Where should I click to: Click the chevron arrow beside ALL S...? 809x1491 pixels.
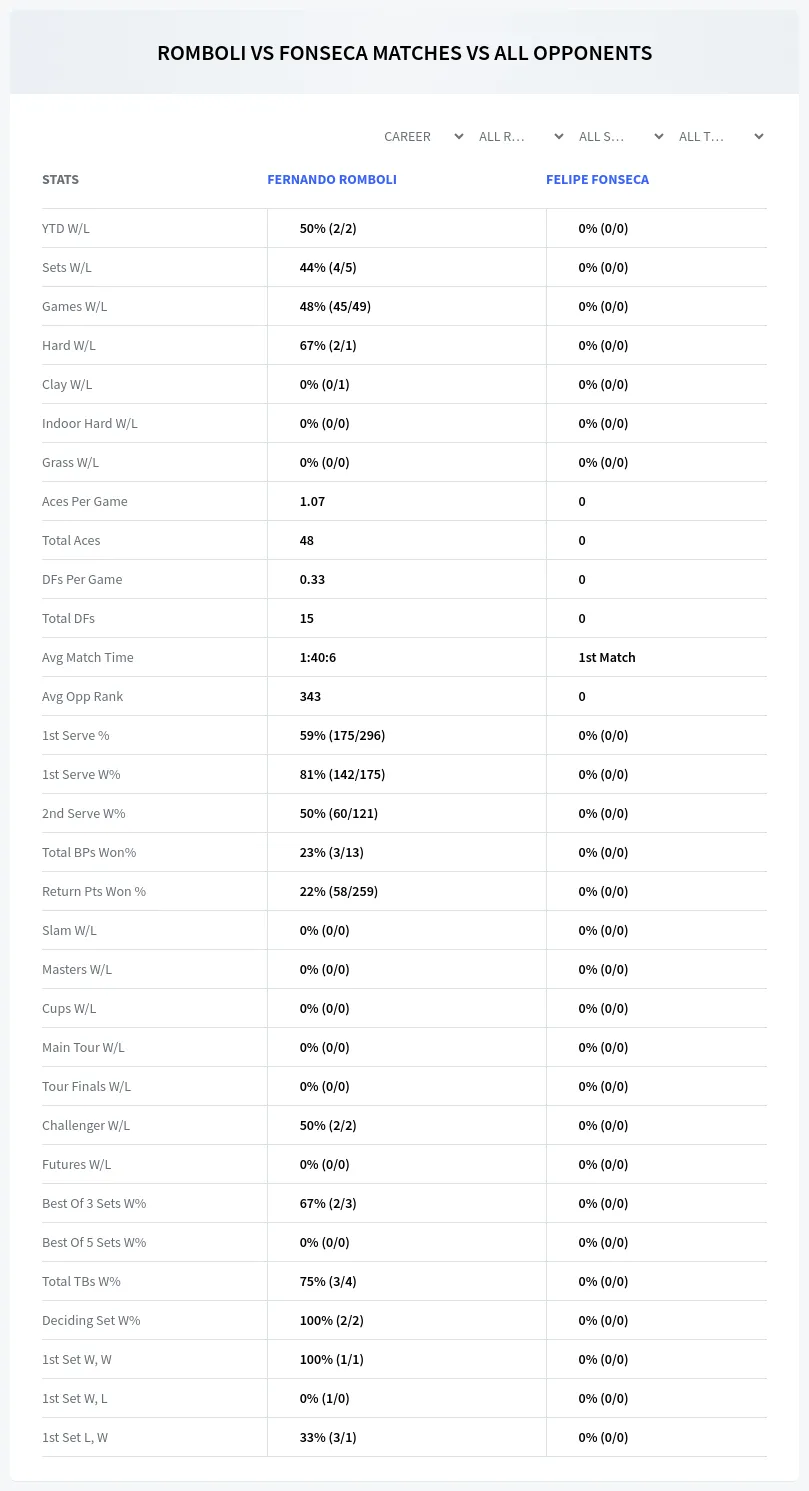pos(659,136)
